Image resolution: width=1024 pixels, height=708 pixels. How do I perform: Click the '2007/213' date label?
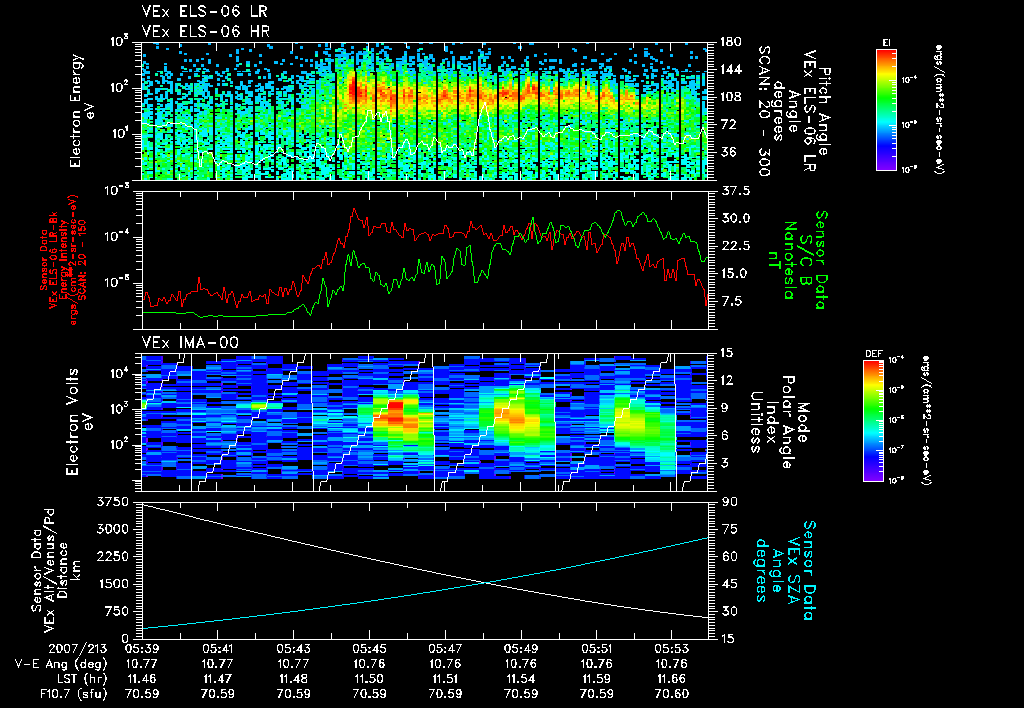point(78,649)
